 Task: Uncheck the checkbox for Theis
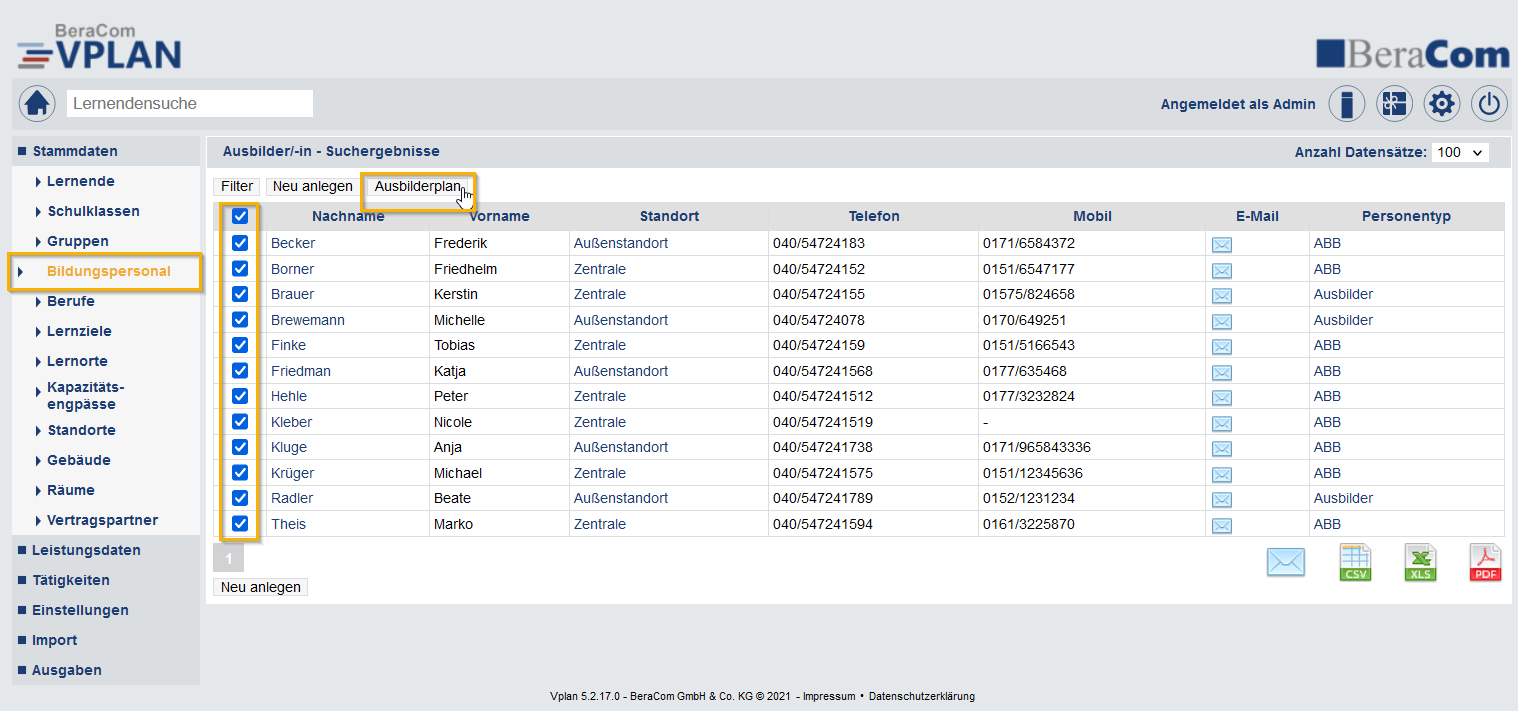click(x=240, y=524)
